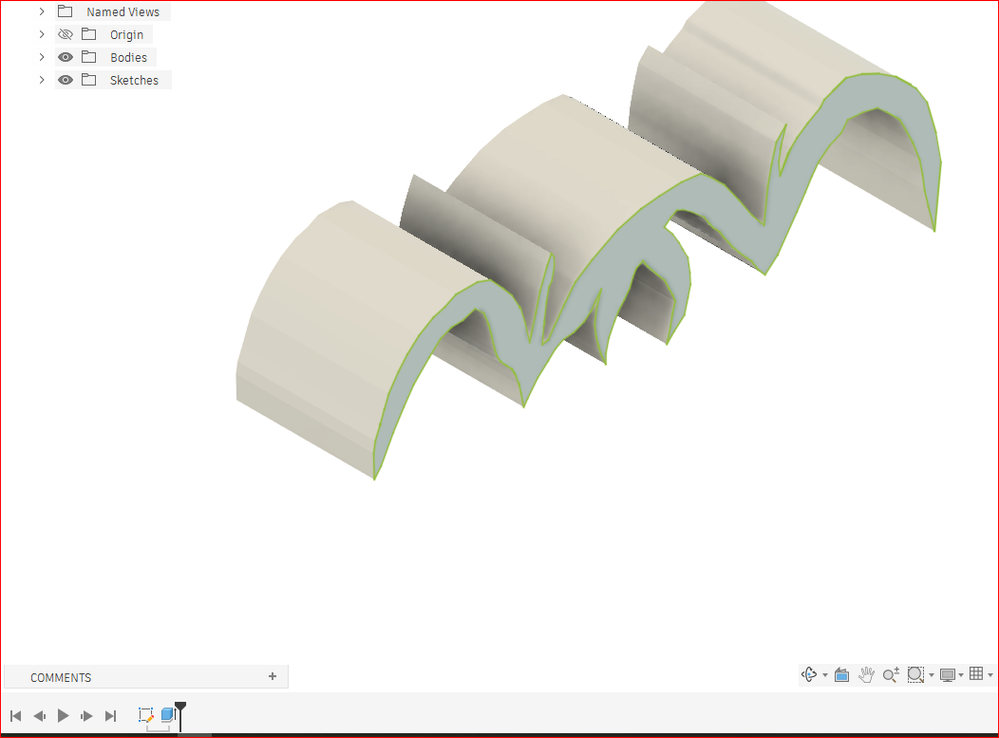Hide the Bodies folder

point(65,57)
